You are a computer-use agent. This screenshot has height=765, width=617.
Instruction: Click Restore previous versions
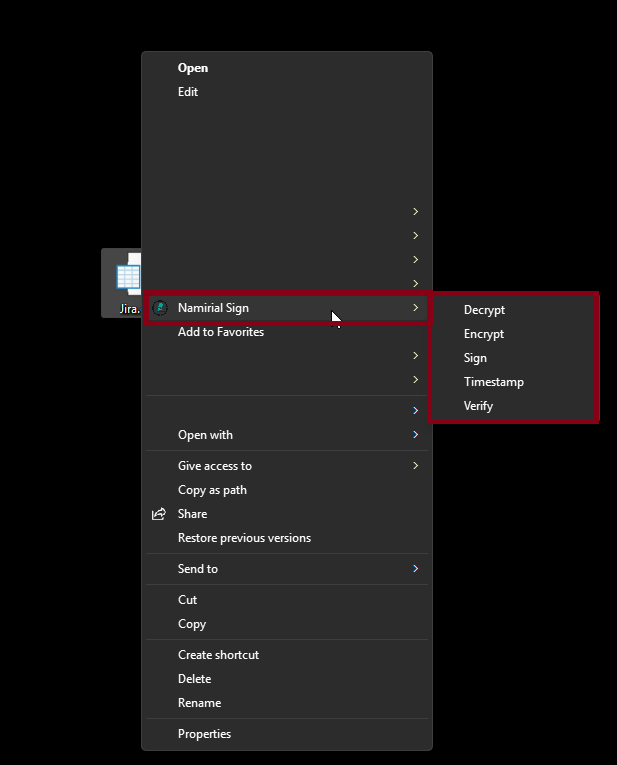tap(244, 538)
